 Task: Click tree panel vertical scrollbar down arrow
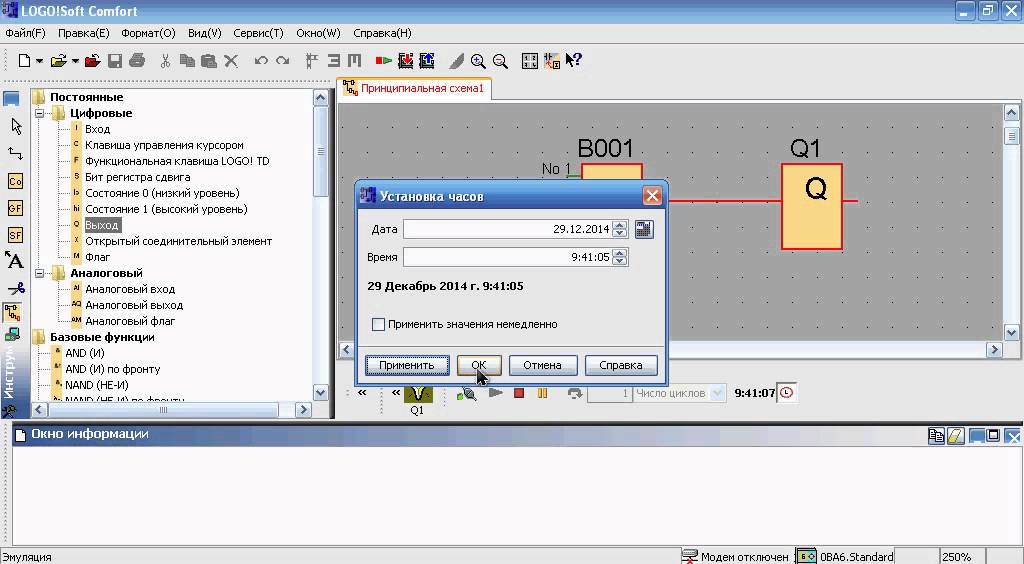click(320, 393)
